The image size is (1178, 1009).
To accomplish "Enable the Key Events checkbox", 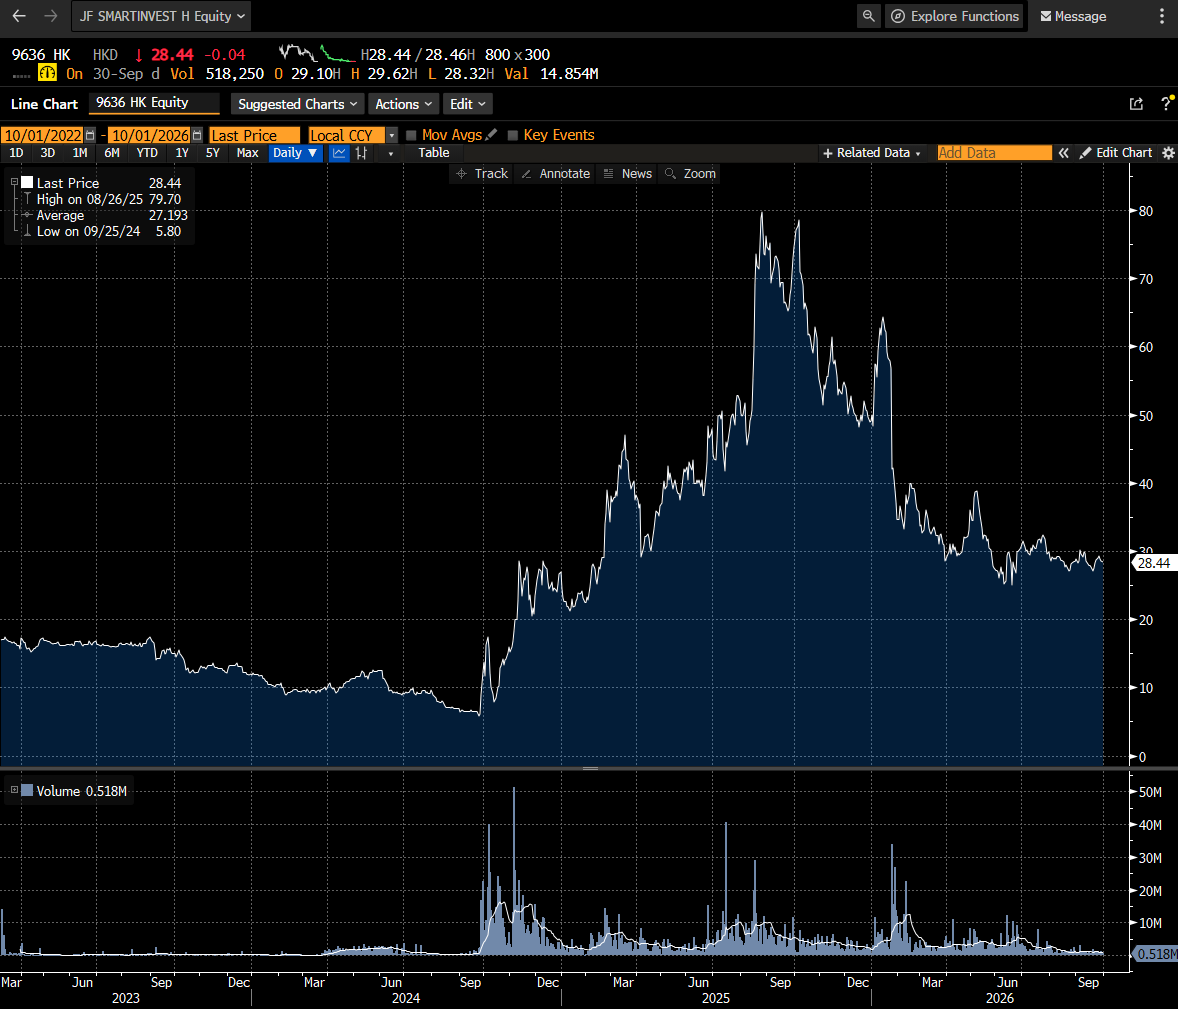I will click(x=513, y=135).
